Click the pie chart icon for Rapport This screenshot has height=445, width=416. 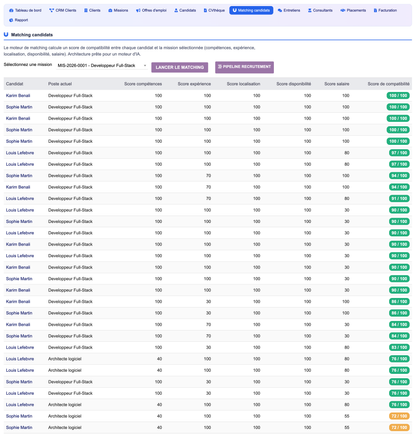click(11, 20)
